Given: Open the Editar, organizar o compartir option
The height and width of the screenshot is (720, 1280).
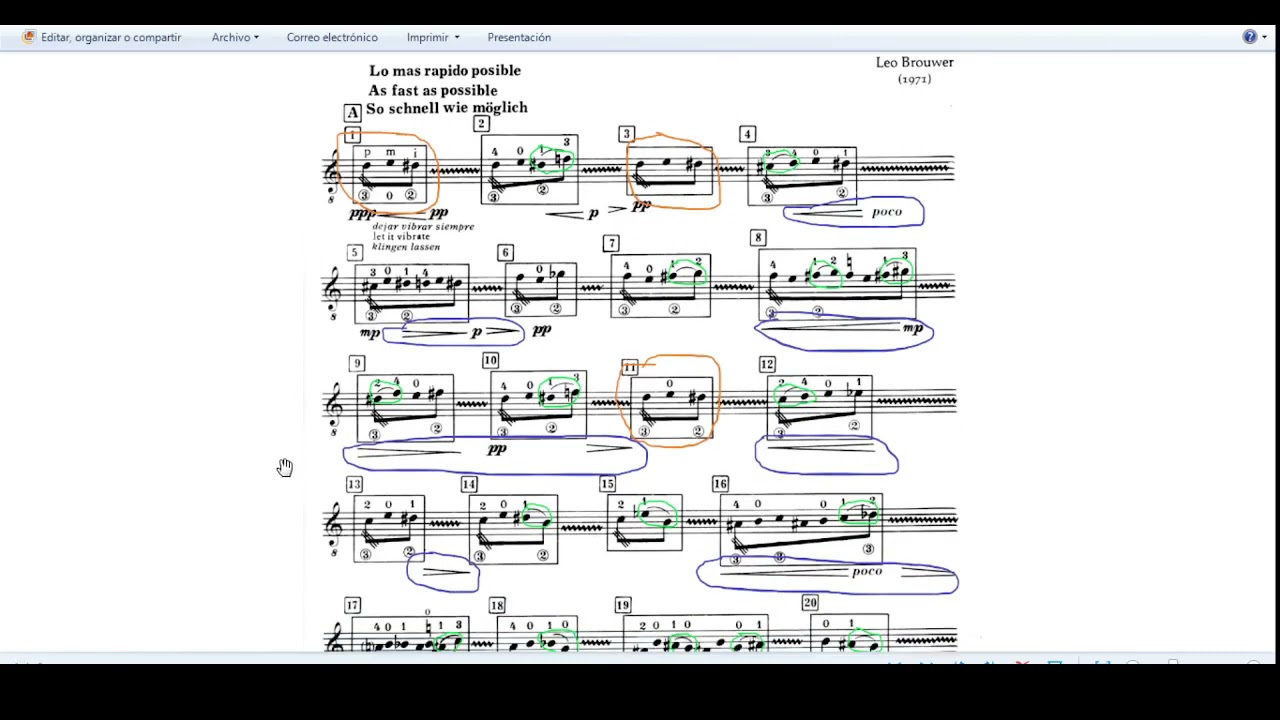Looking at the screenshot, I should (102, 37).
